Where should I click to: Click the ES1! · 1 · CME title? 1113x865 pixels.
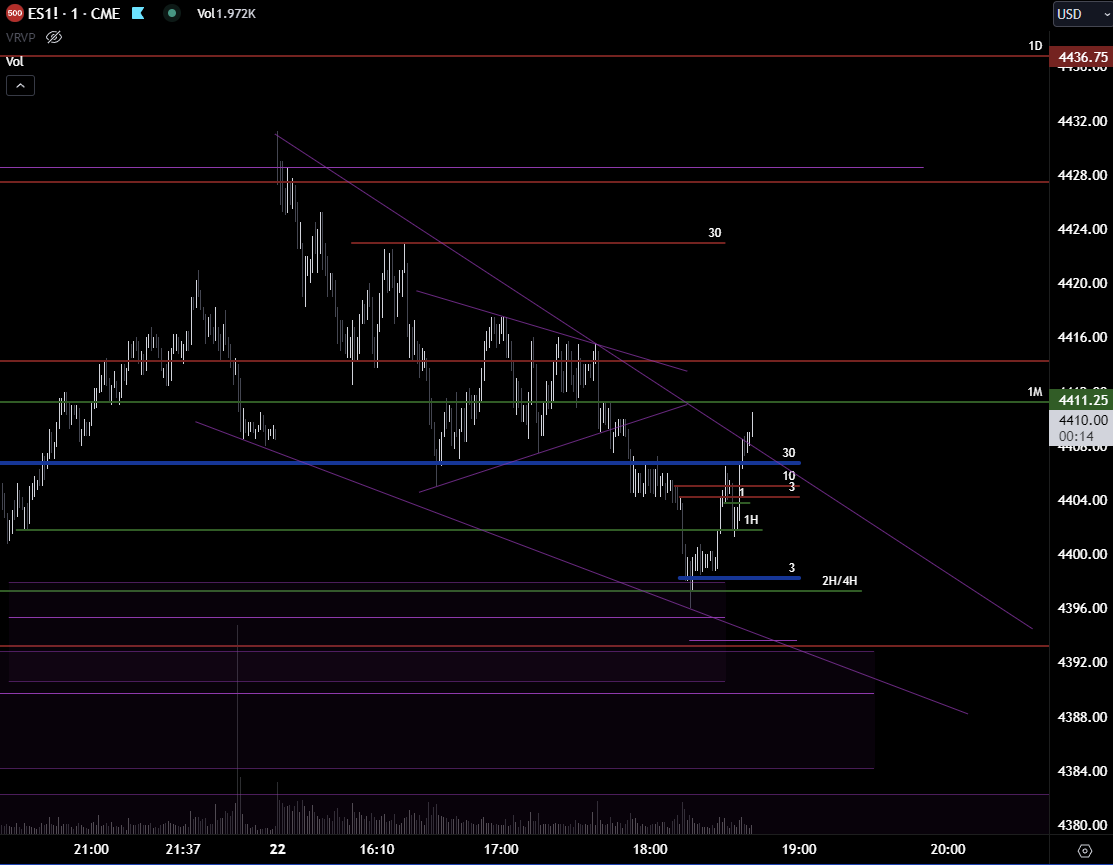pos(74,13)
